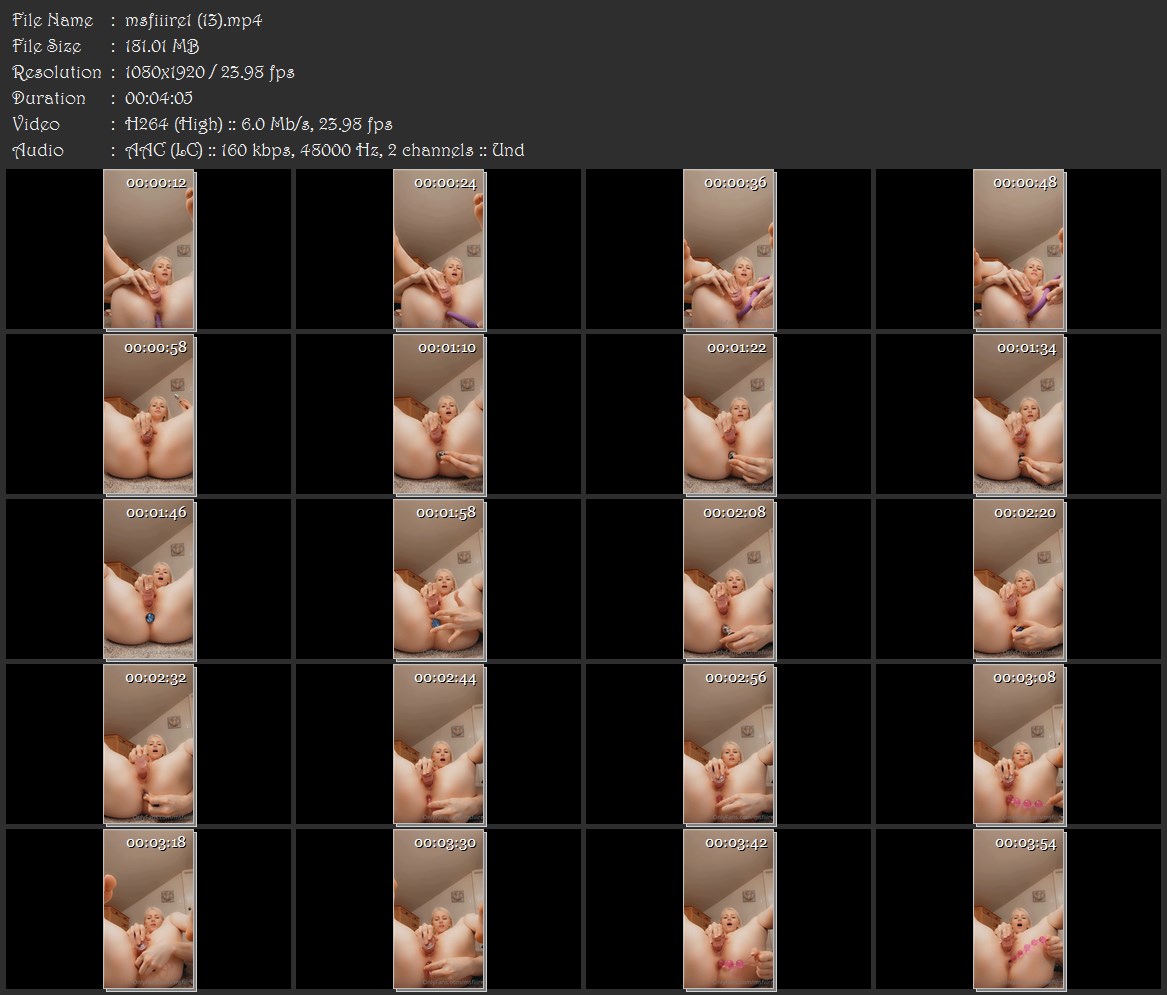The image size is (1167, 995).
Task: Click the "File Size" label
Action: click(47, 46)
